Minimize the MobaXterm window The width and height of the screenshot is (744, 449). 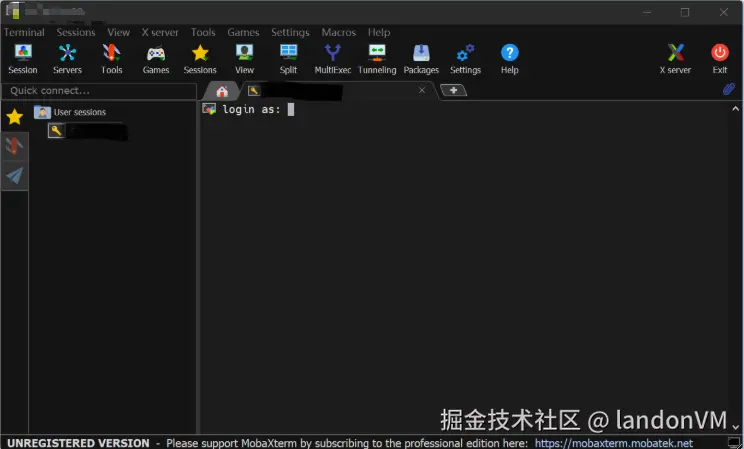[x=647, y=12]
